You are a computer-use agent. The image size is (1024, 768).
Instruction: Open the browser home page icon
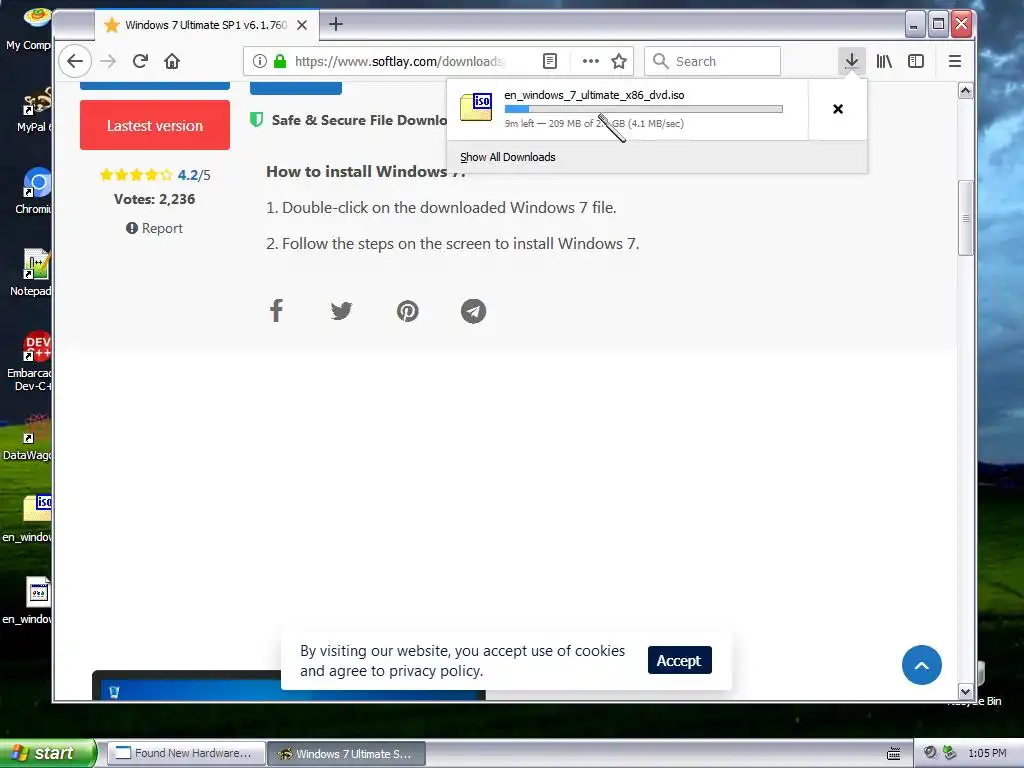coord(172,61)
